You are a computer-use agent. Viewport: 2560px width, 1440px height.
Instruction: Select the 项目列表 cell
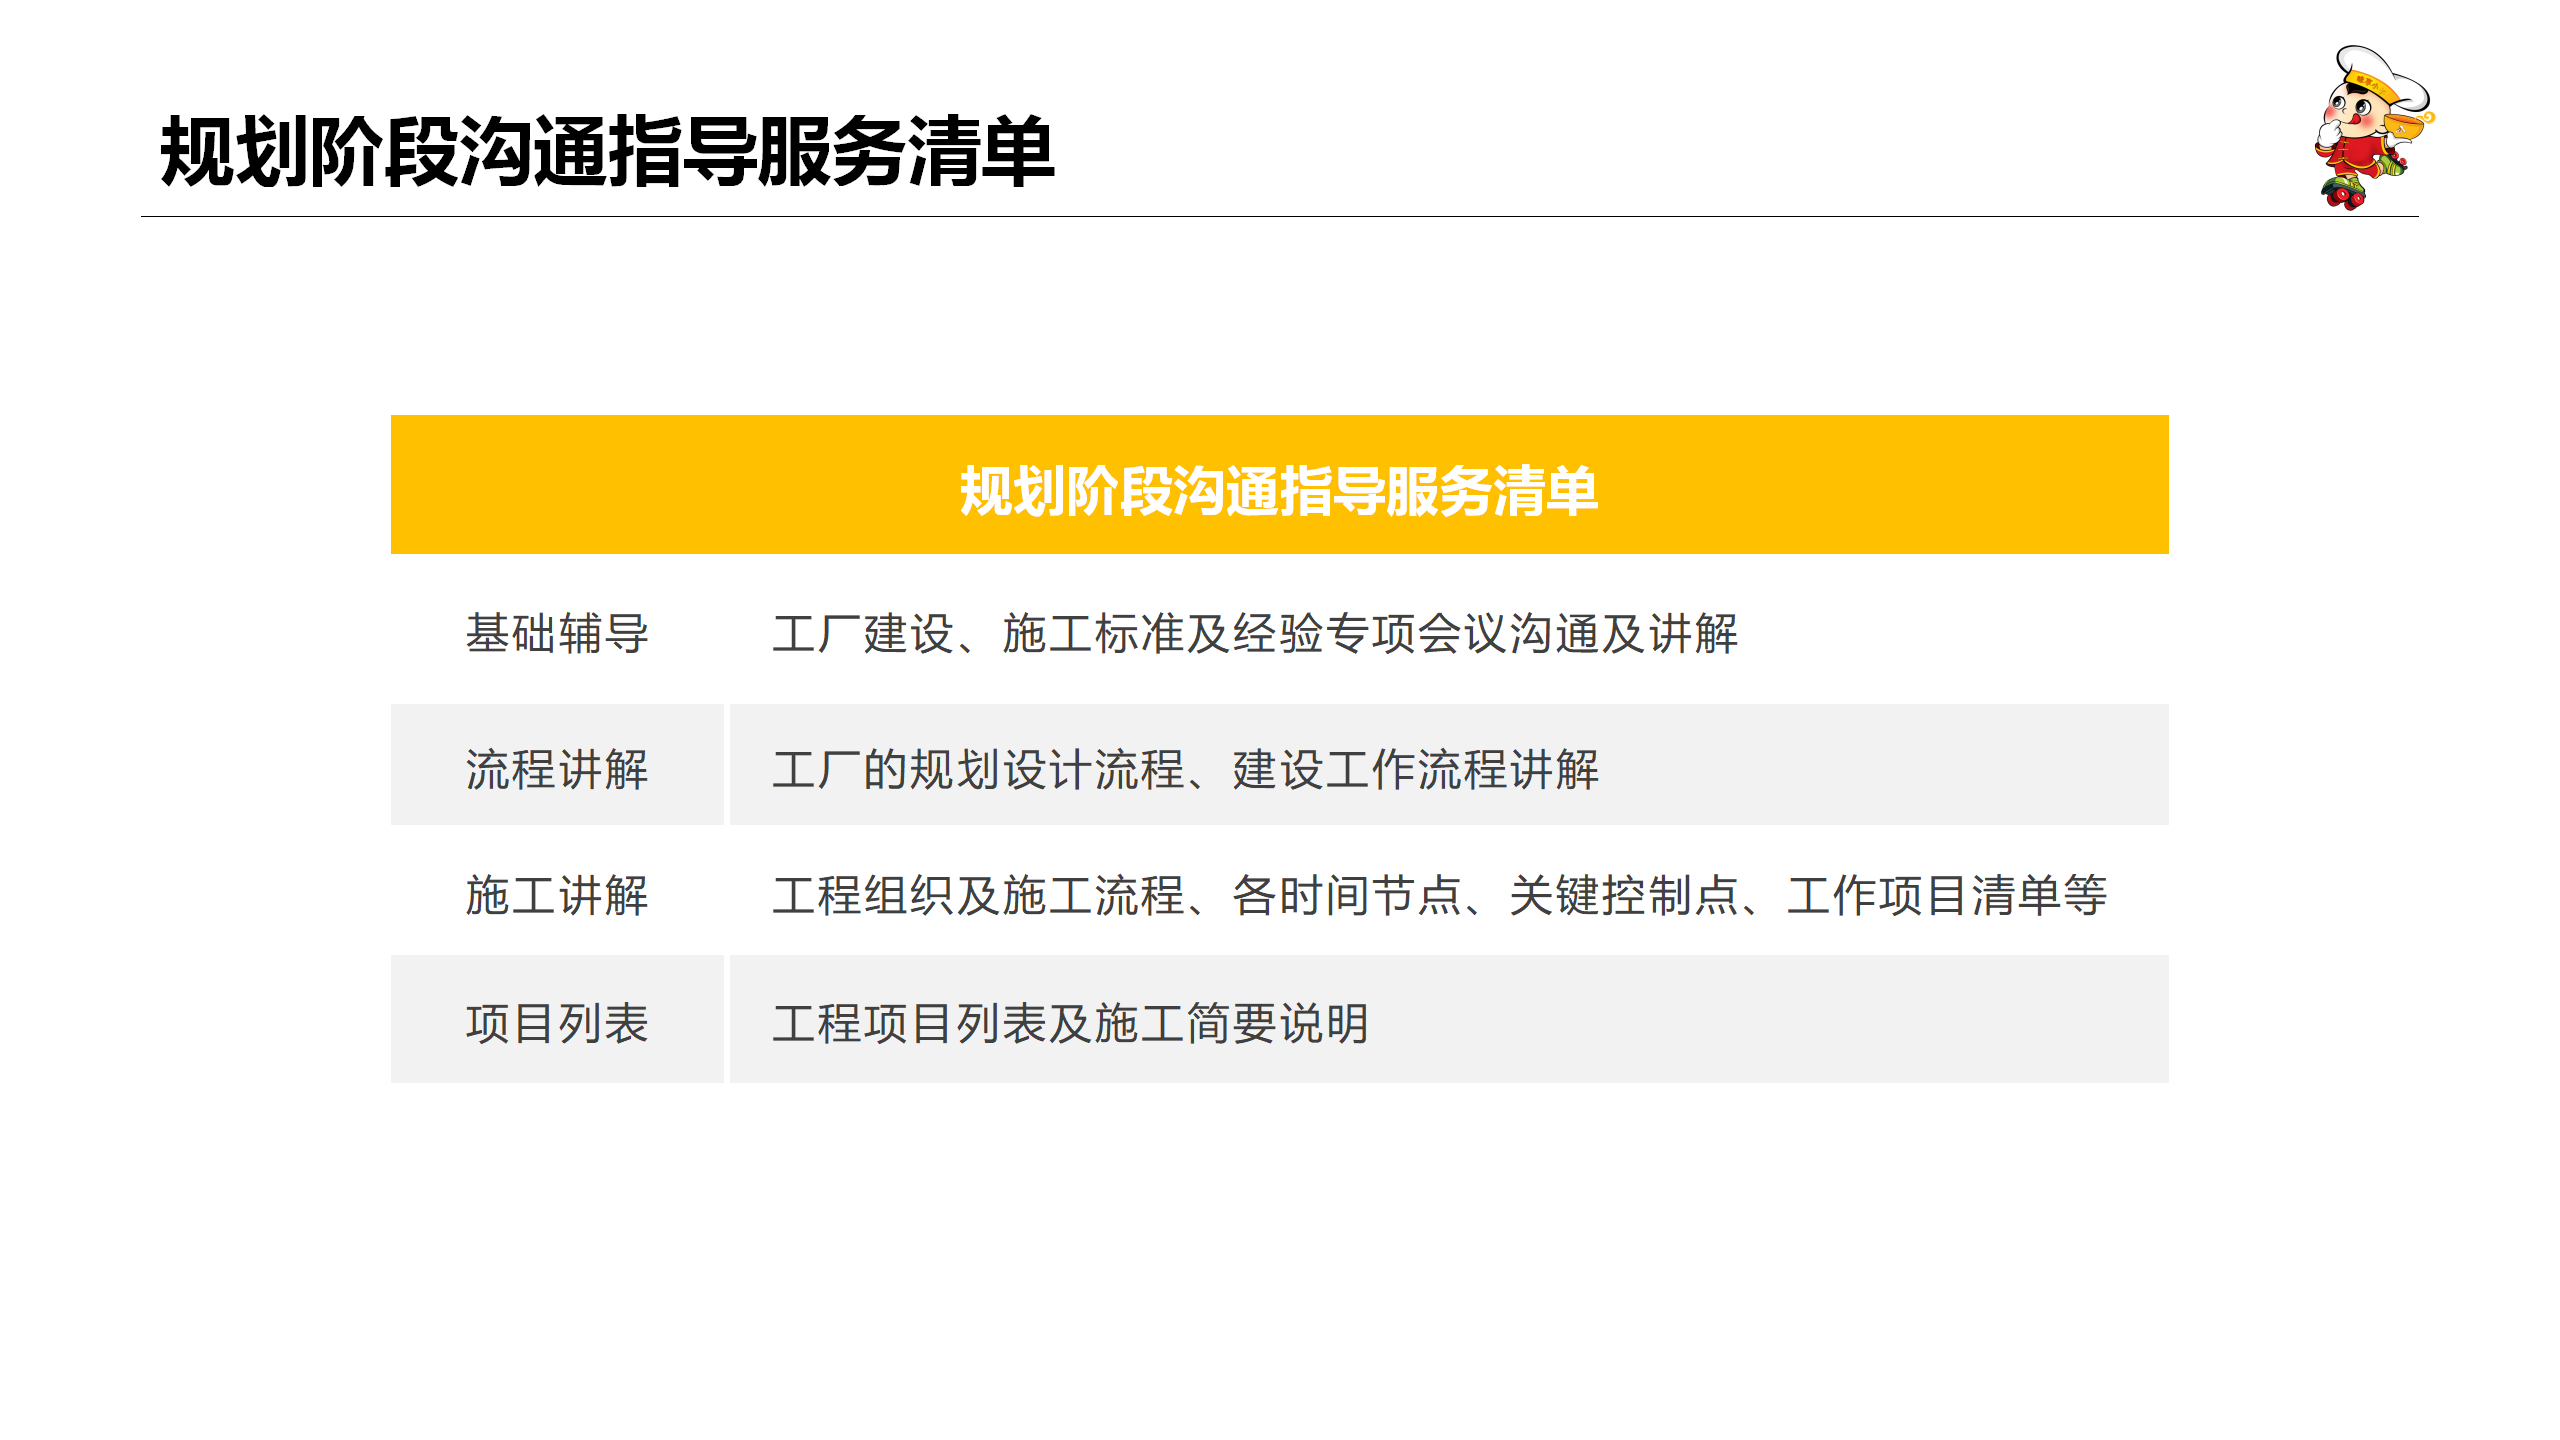pyautogui.click(x=557, y=1019)
